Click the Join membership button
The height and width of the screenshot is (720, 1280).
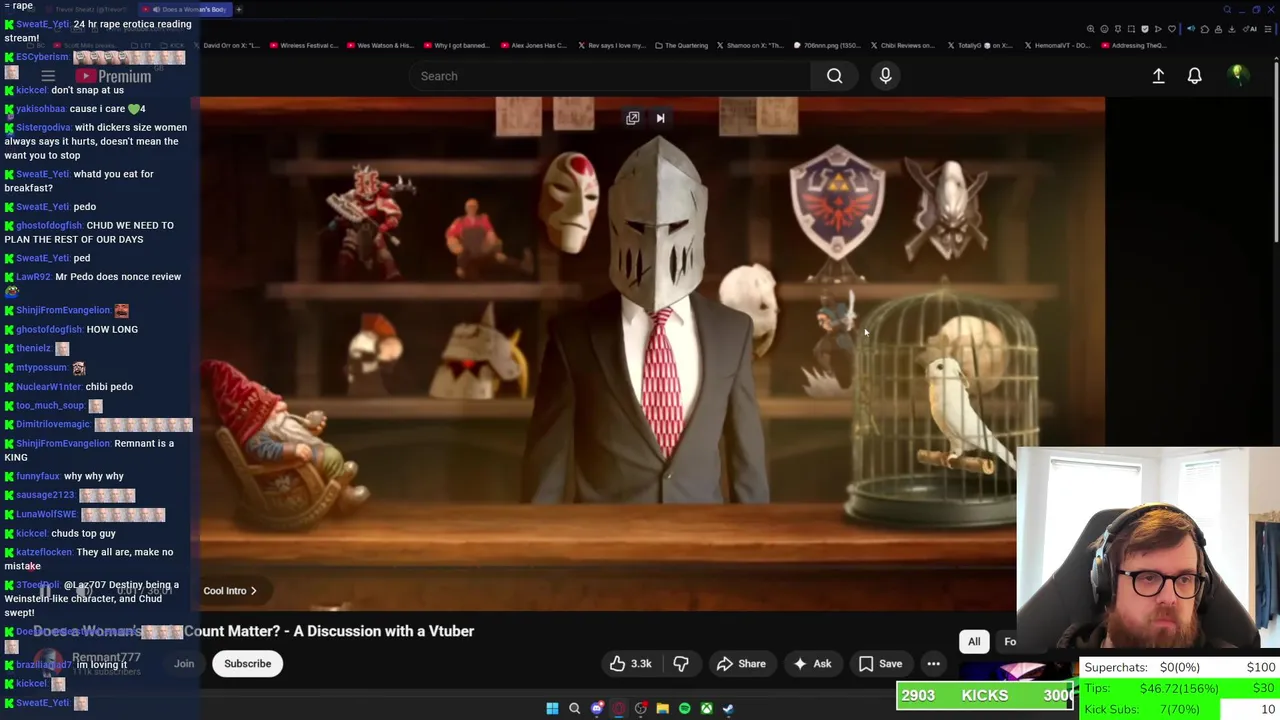click(184, 664)
